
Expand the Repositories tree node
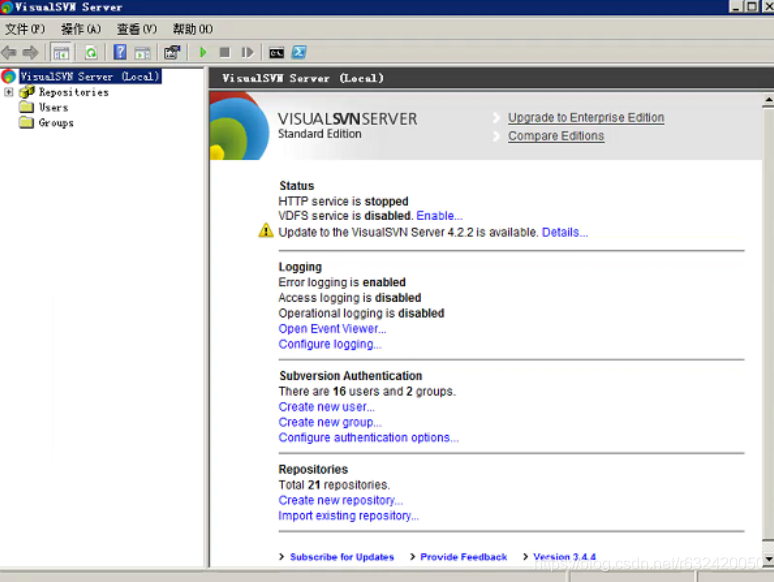click(x=8, y=92)
